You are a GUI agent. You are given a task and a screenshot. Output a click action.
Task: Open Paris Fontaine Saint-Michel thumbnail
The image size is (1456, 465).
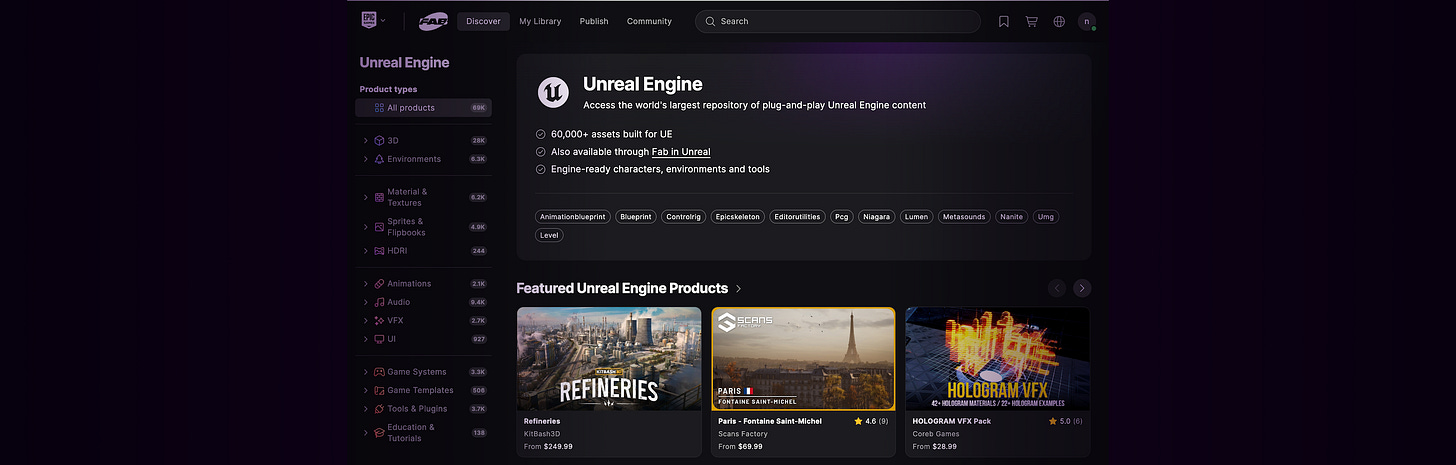tap(803, 358)
